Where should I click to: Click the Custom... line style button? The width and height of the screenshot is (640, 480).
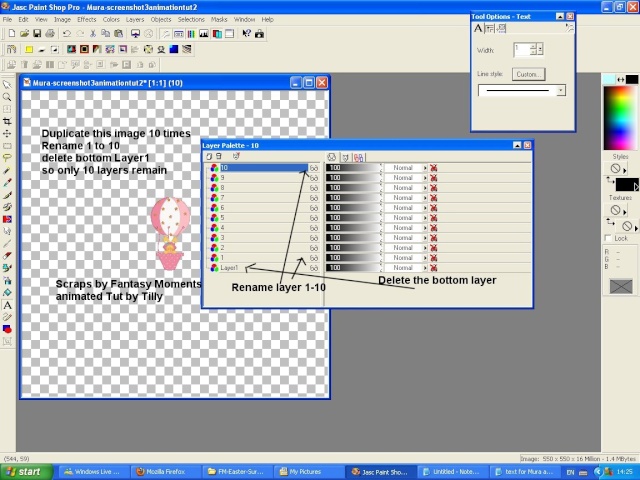[528, 74]
